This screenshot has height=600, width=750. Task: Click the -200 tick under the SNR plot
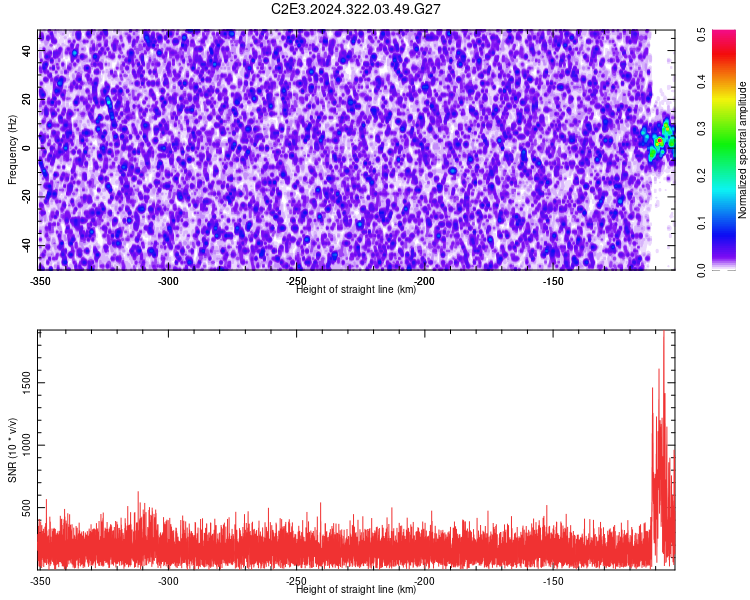coord(425,581)
